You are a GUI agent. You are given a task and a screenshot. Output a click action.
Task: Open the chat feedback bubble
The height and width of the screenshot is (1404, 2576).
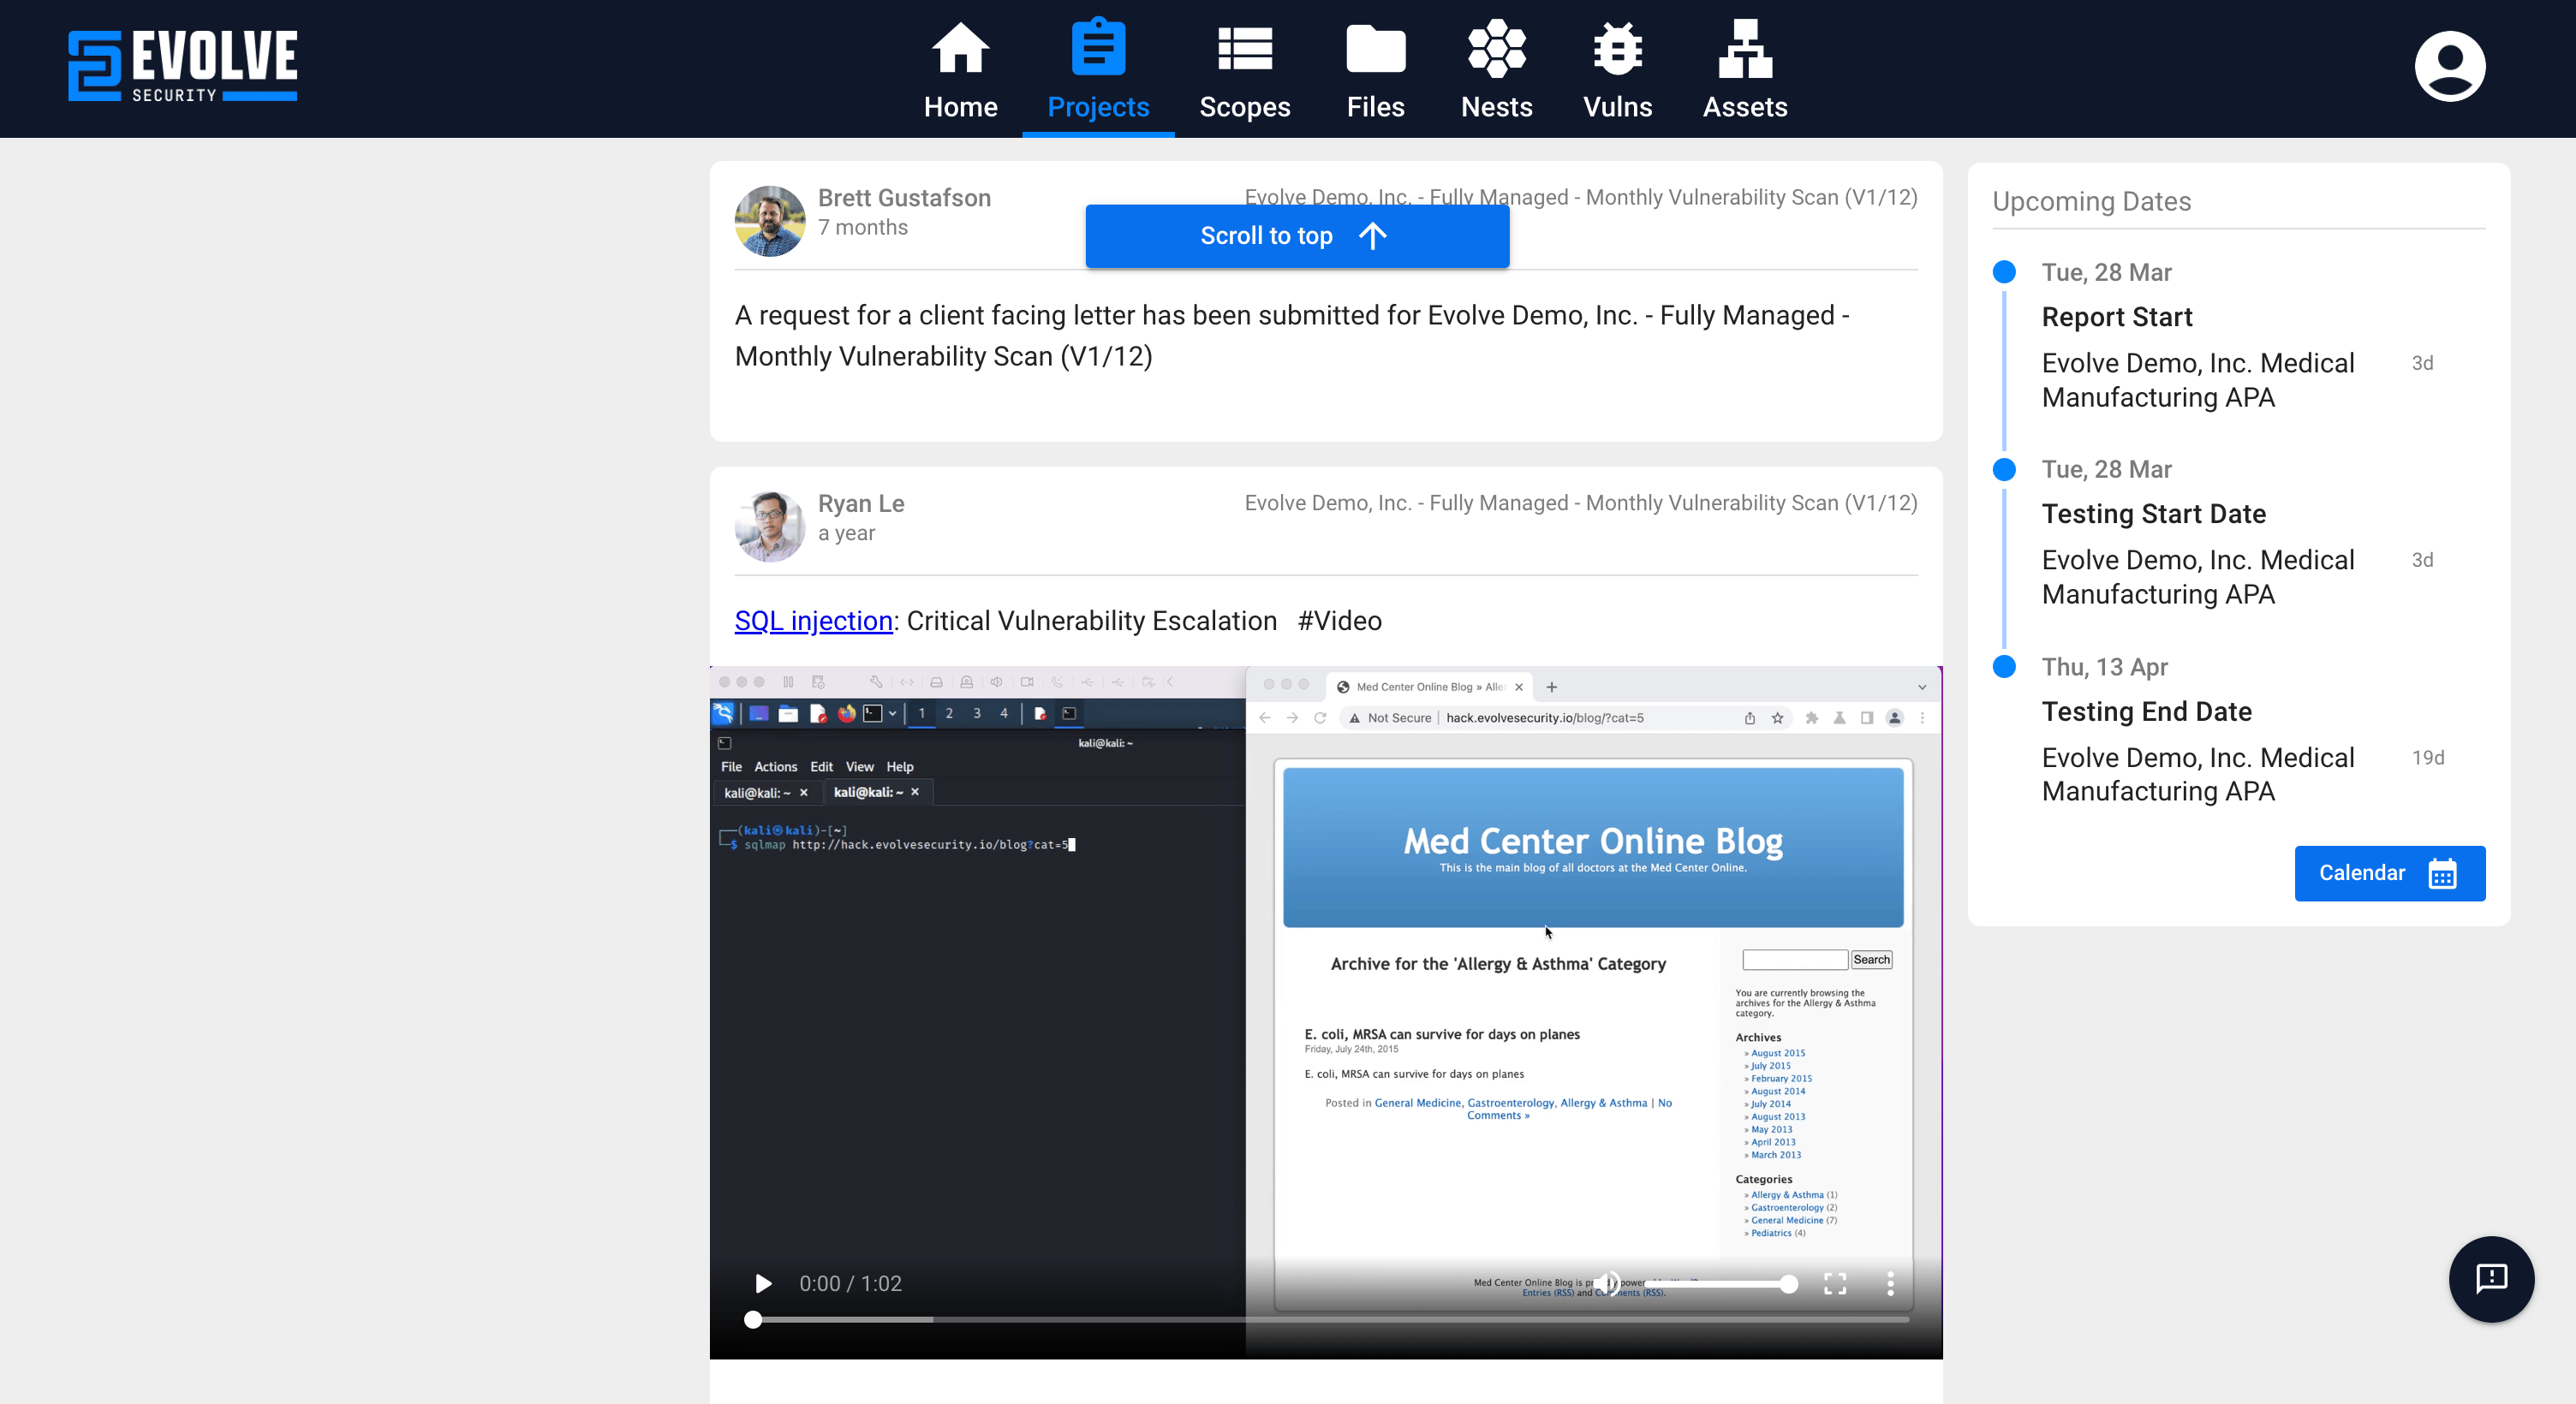point(2490,1278)
